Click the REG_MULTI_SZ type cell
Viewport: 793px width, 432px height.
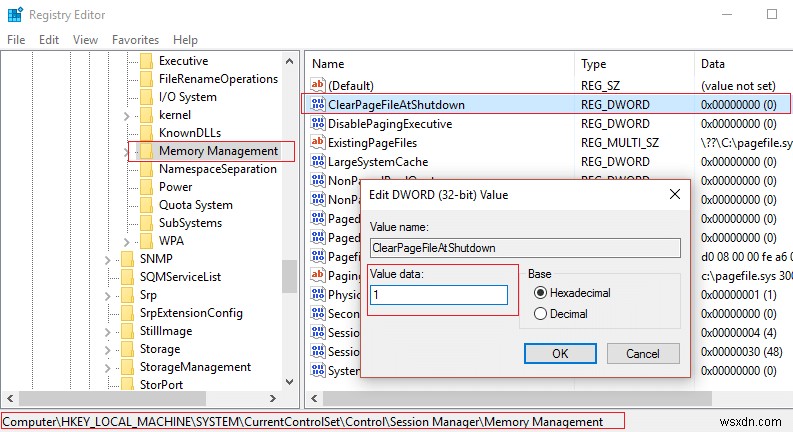coord(620,143)
